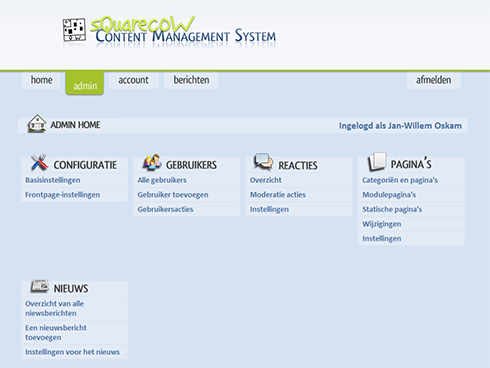Choose Gebruiker toevoegen link
This screenshot has width=490, height=368.
[173, 195]
